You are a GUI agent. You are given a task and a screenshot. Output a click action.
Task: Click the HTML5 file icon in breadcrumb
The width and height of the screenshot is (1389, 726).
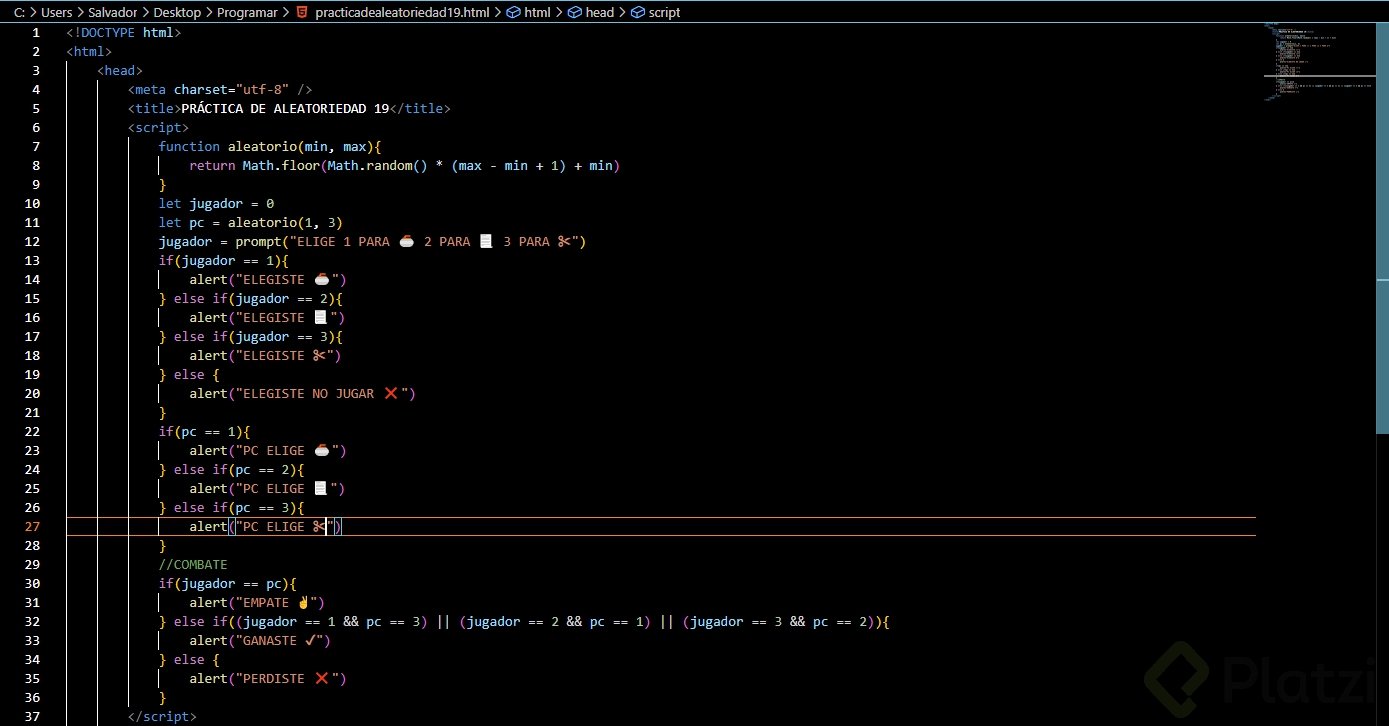point(302,13)
